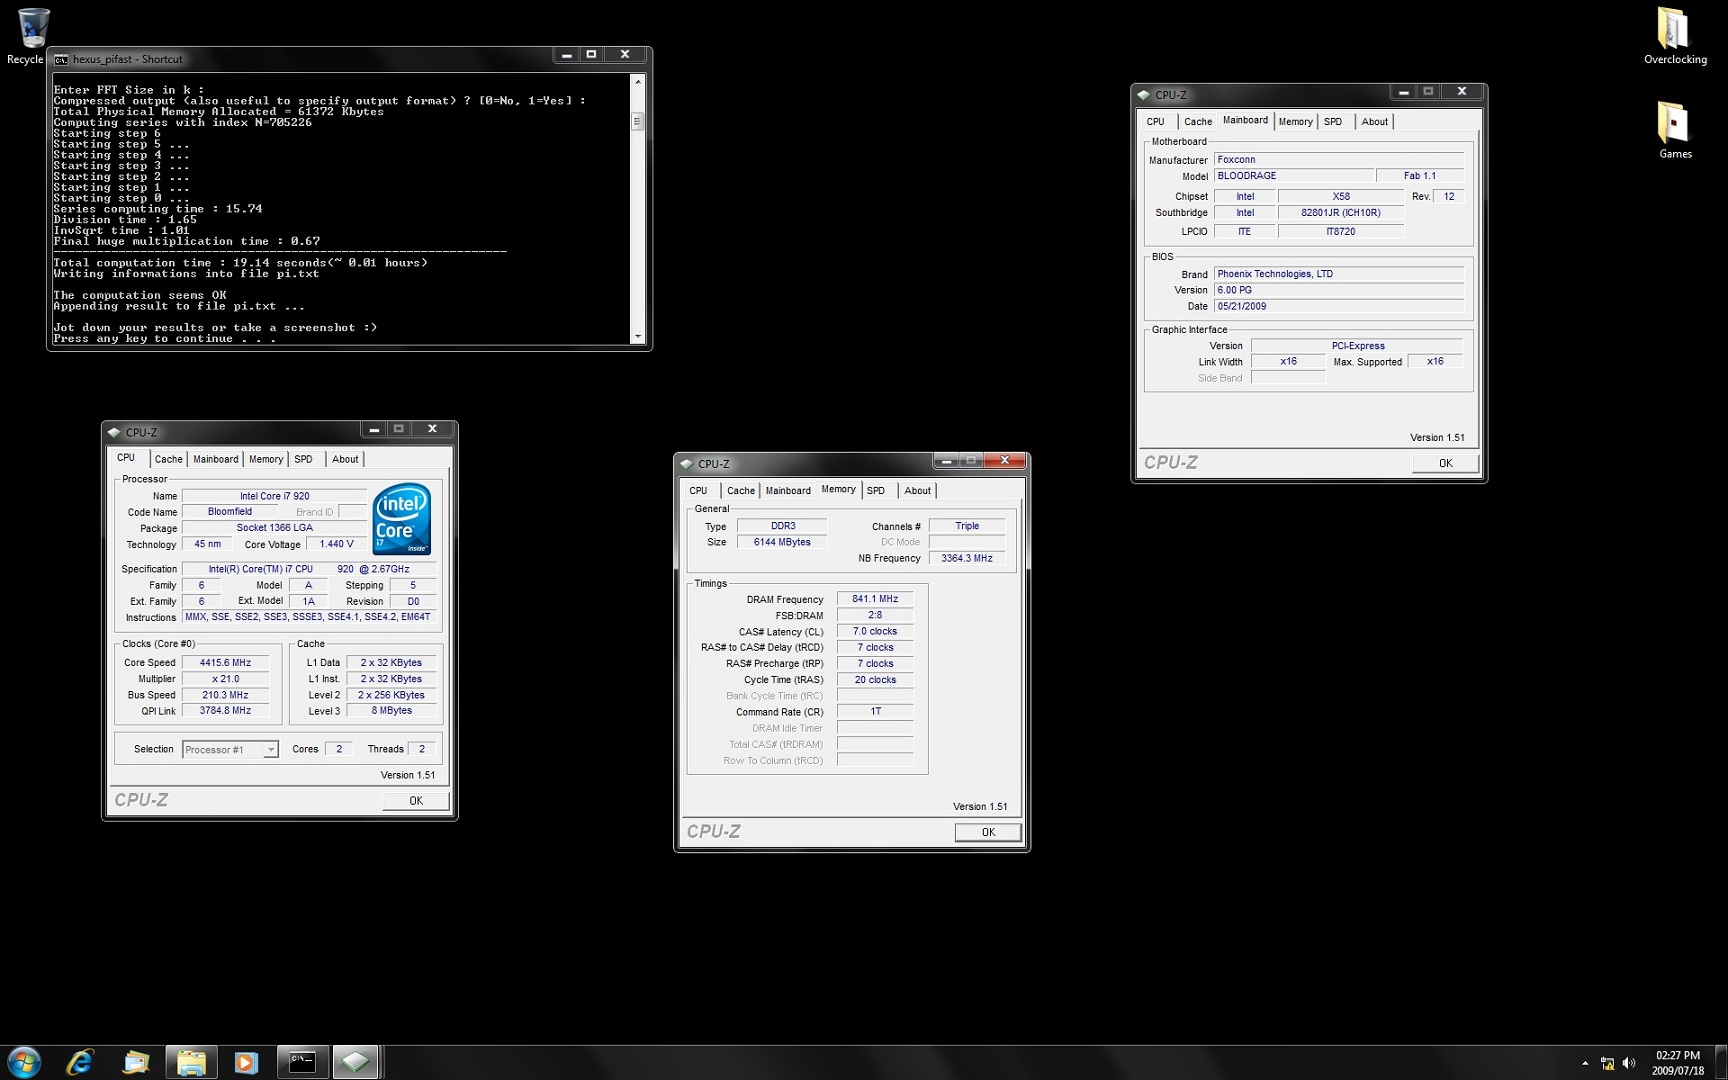The width and height of the screenshot is (1728, 1080).
Task: Click the console scrollbar thumb
Action: click(638, 122)
